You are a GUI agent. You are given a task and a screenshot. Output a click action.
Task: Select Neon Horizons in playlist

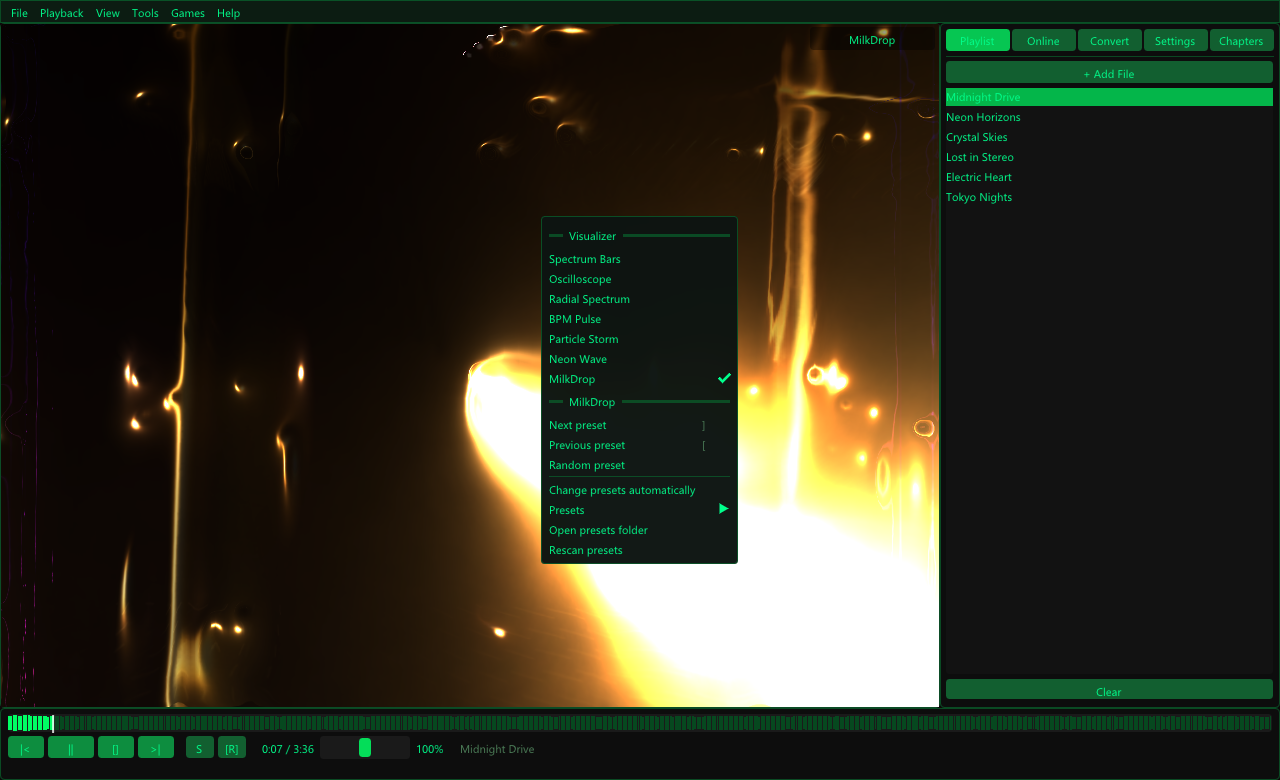coord(1109,117)
